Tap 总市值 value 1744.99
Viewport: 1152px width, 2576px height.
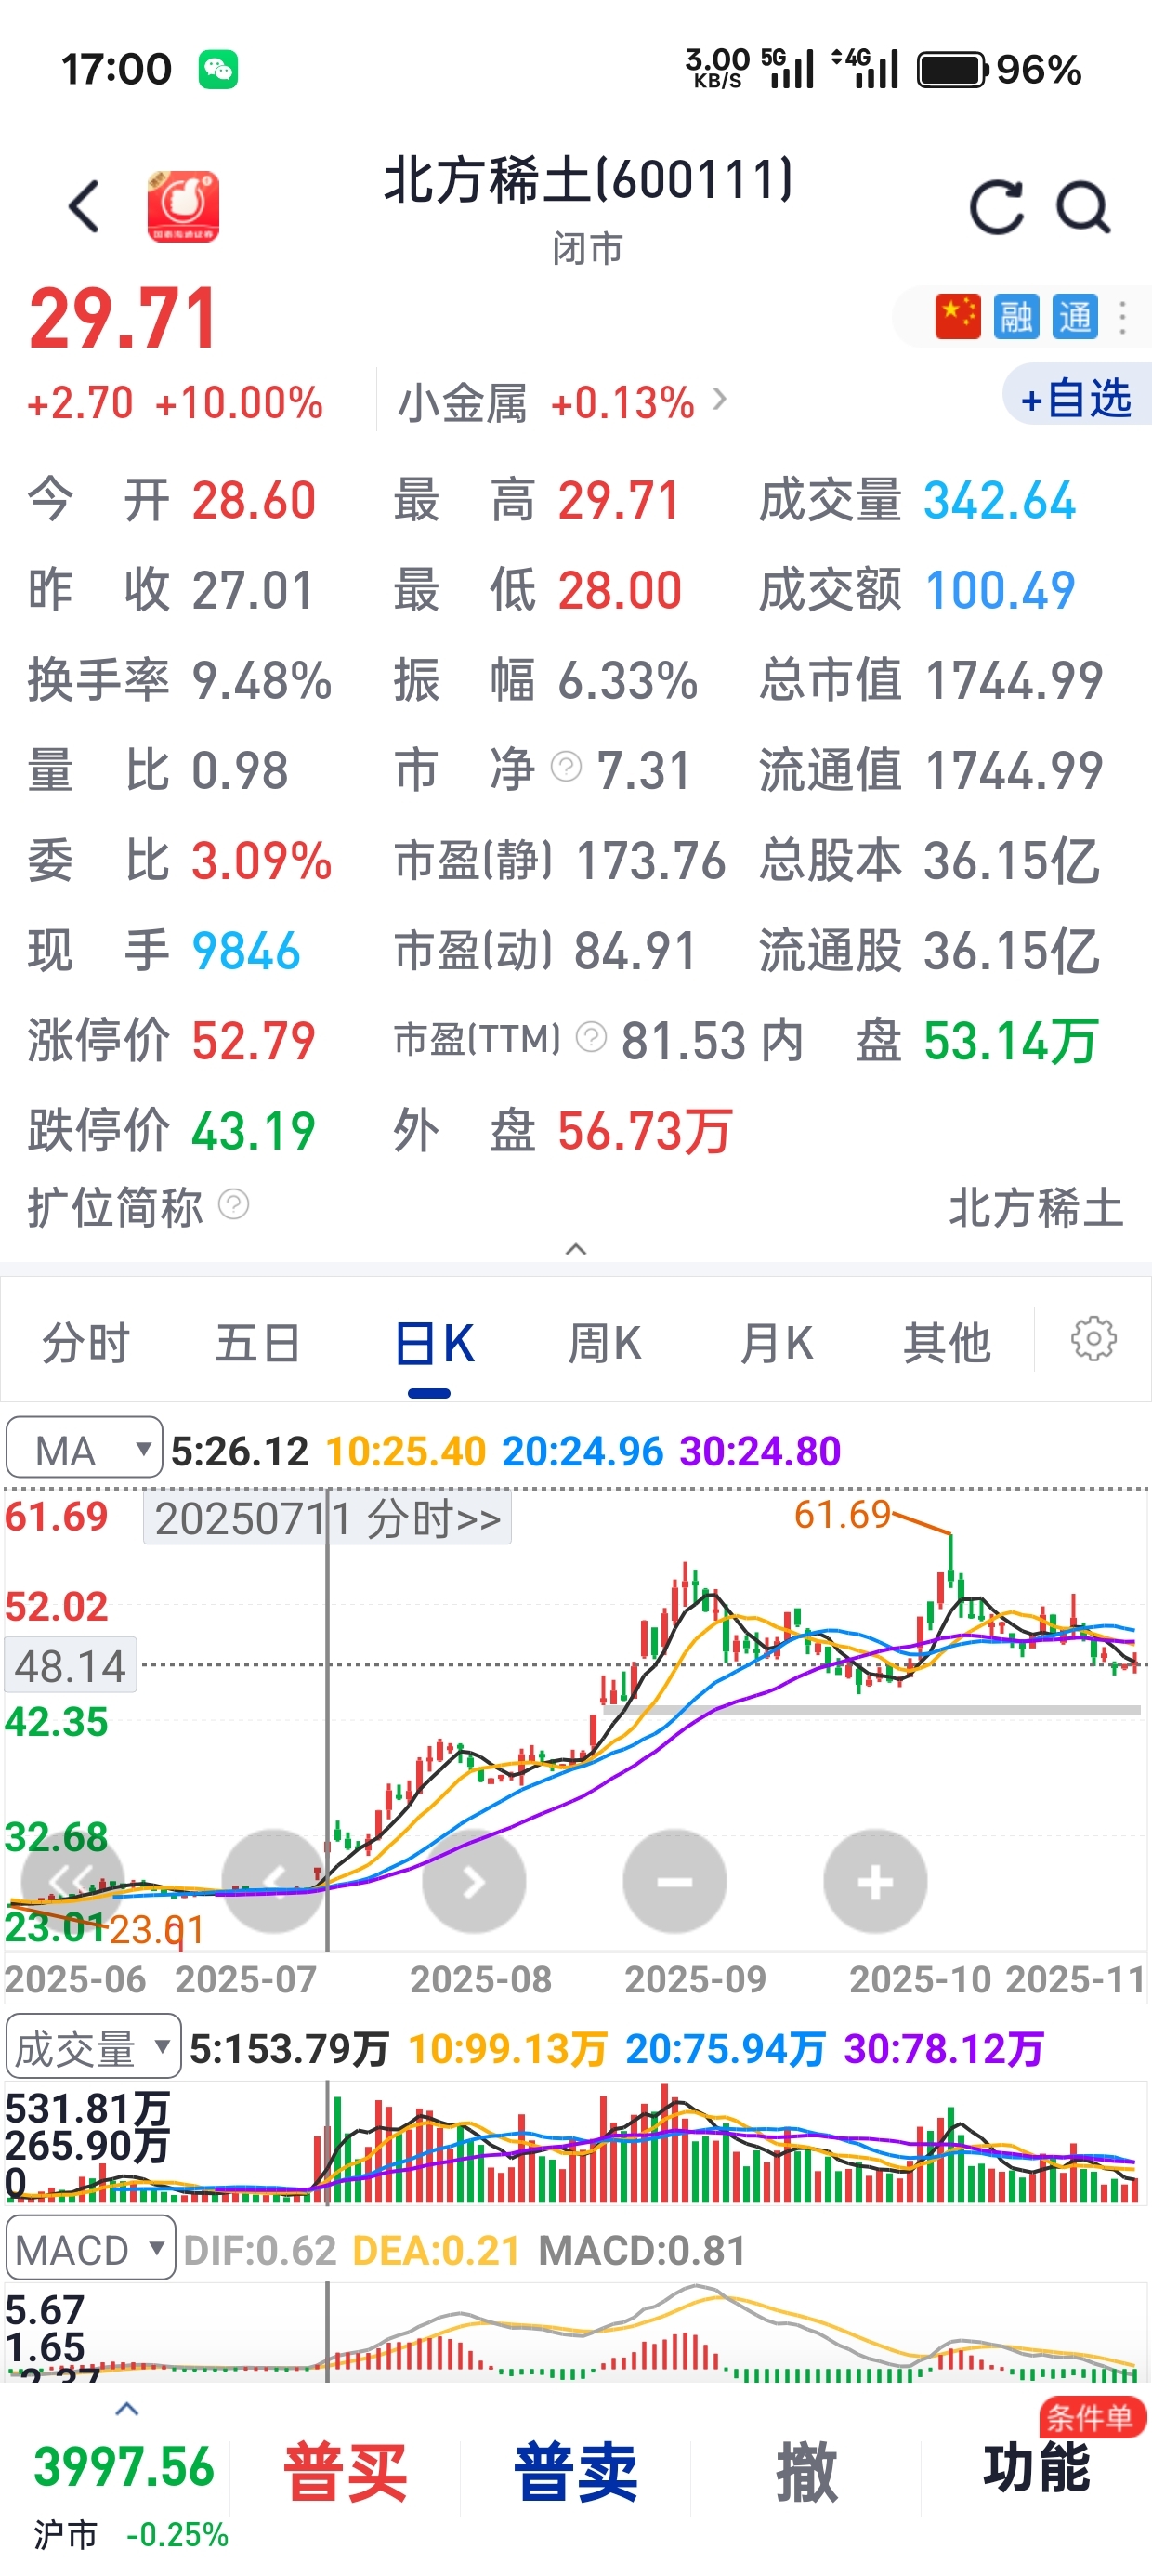point(1014,680)
